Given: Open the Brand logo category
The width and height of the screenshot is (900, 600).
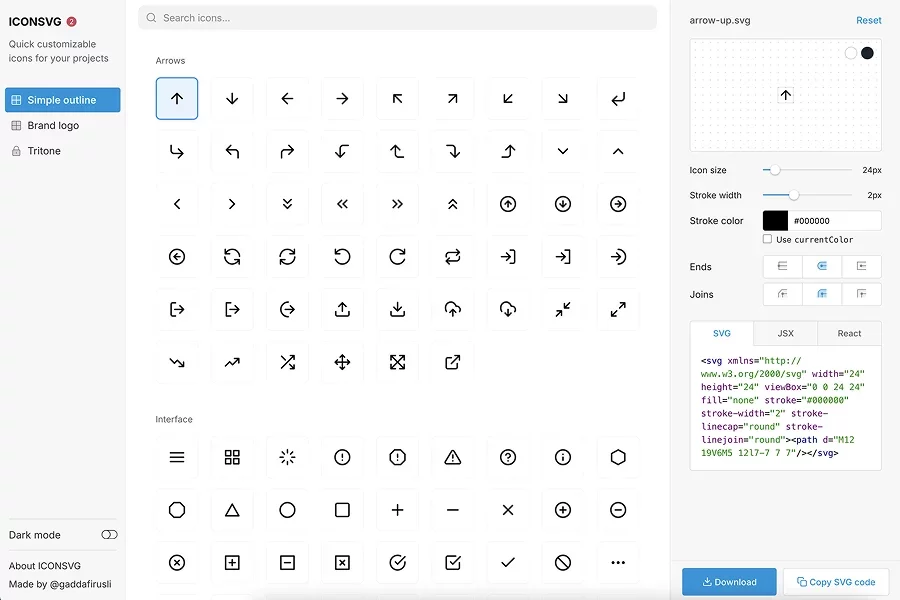Looking at the screenshot, I should click(53, 125).
